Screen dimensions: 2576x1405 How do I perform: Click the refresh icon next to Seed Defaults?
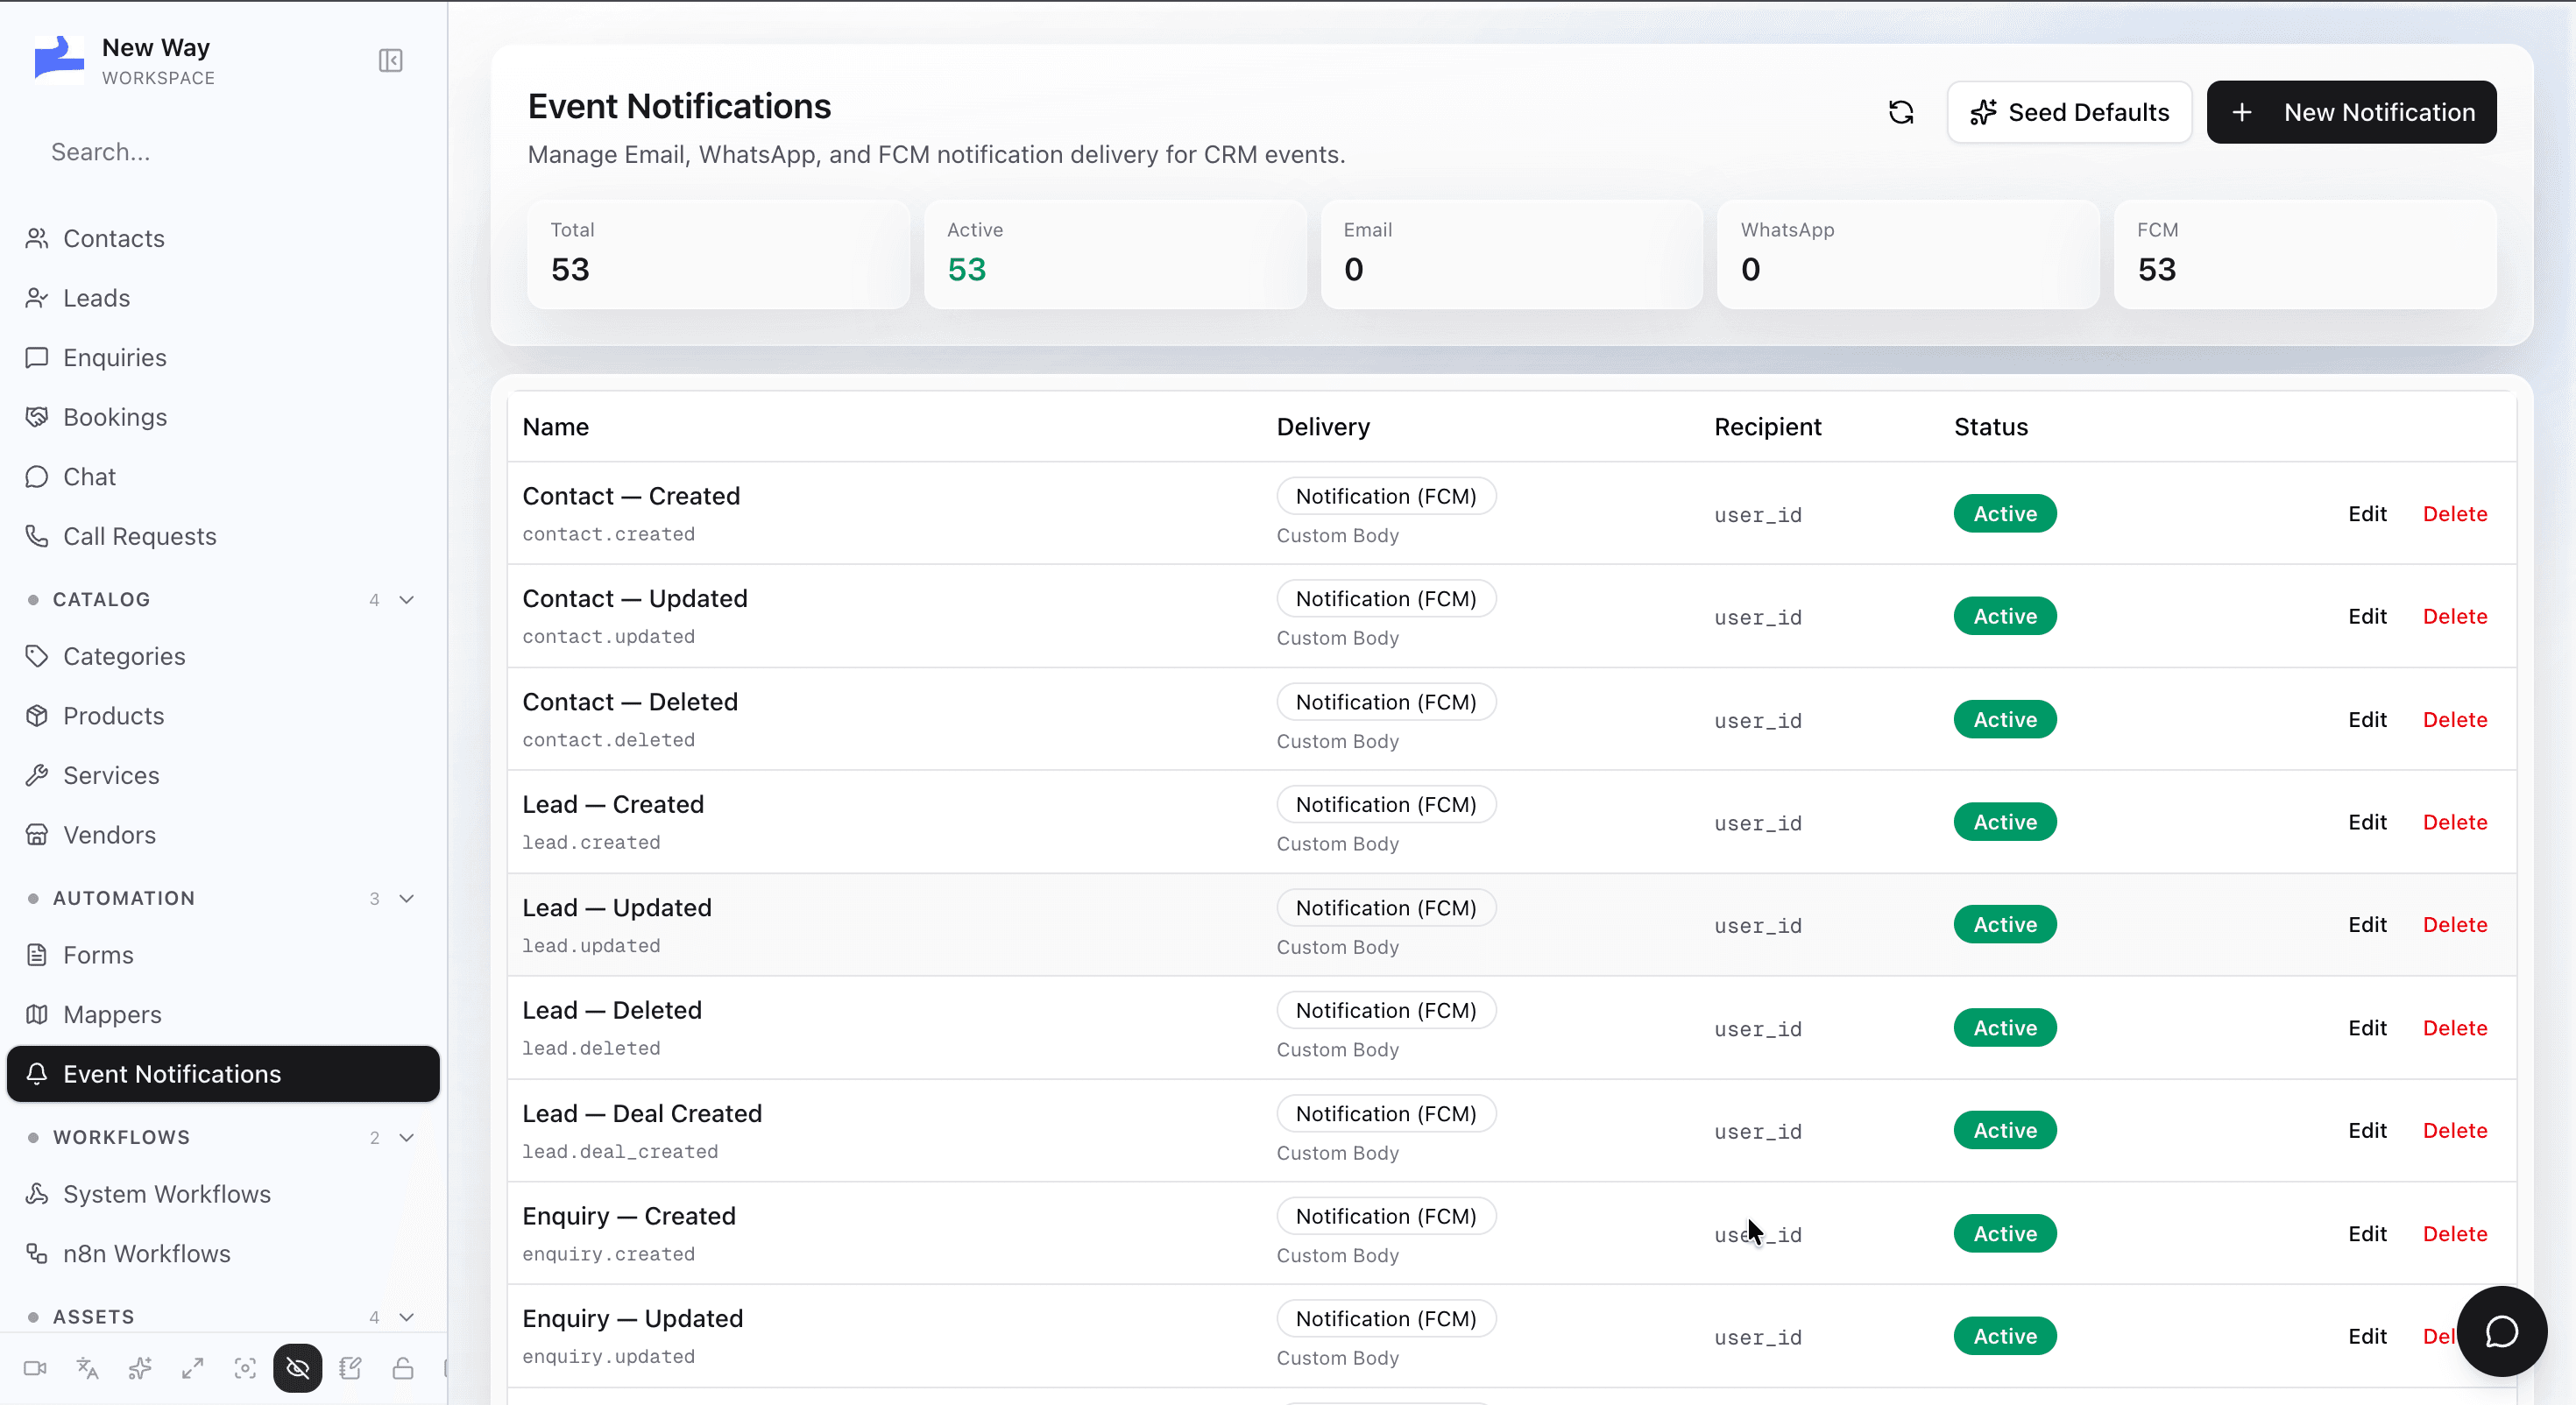coord(1901,112)
